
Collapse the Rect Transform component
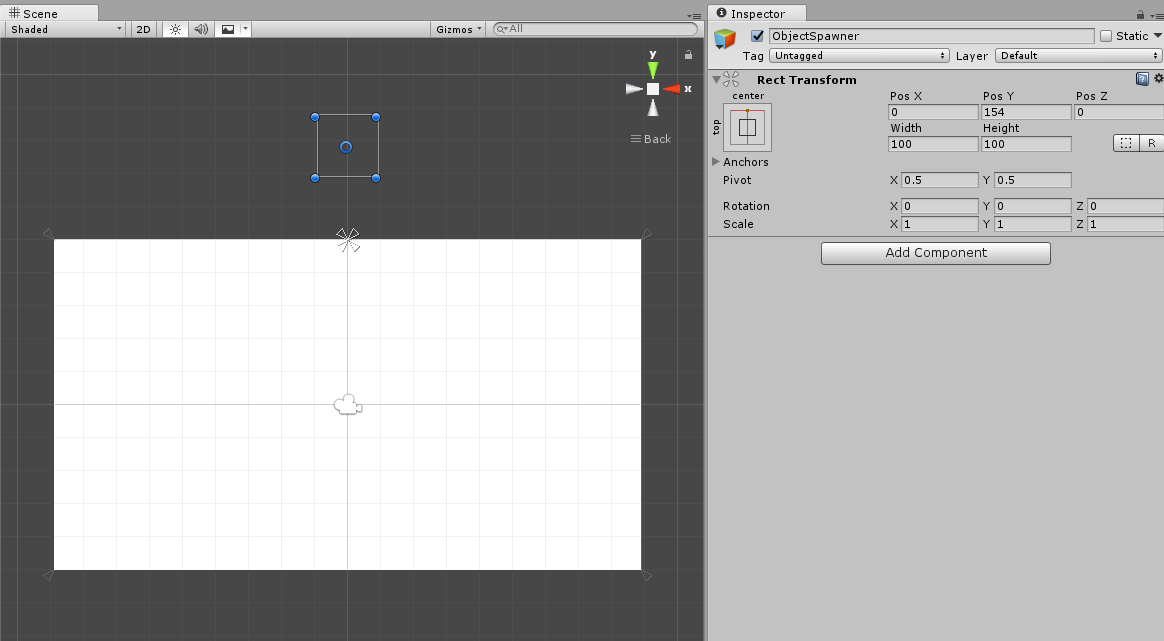(716, 79)
